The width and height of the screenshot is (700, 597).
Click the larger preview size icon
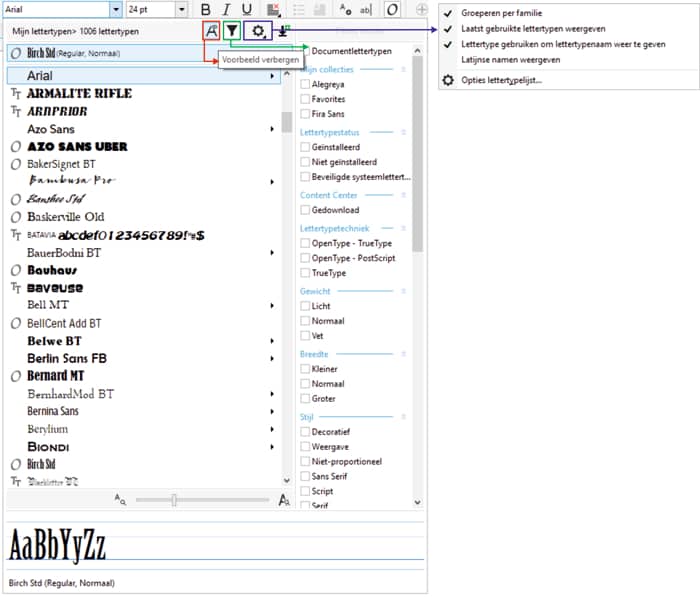click(284, 499)
